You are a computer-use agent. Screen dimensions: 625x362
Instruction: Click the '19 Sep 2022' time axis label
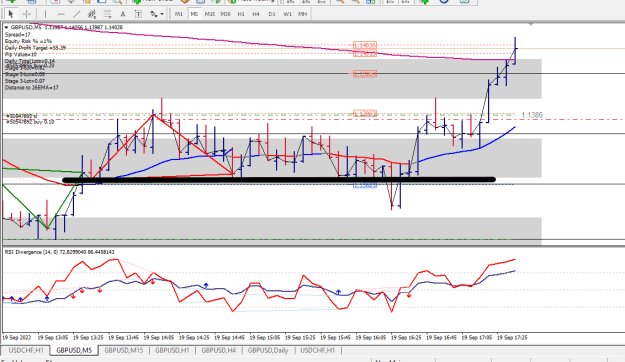click(x=16, y=338)
